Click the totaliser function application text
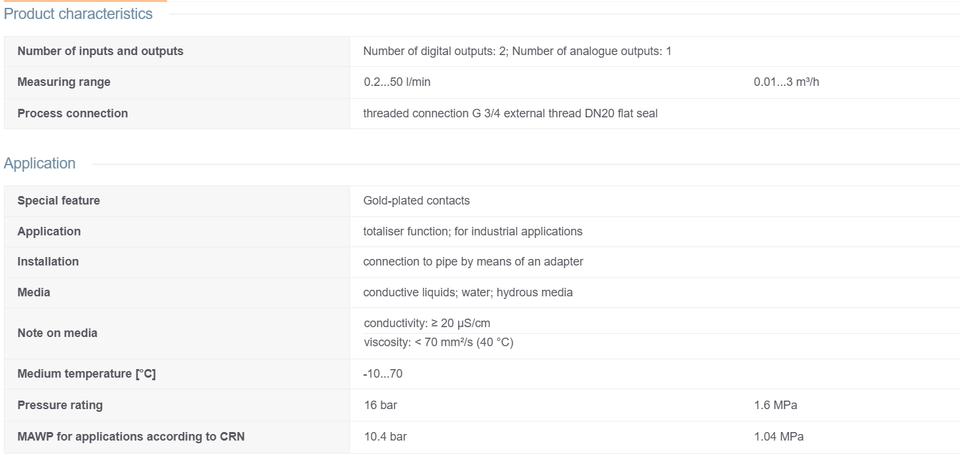 [473, 231]
